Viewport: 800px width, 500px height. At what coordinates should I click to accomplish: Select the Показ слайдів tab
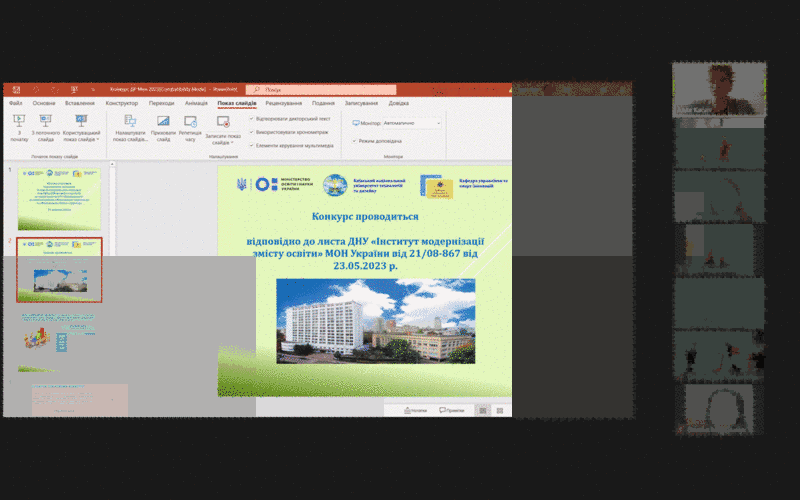click(237, 103)
